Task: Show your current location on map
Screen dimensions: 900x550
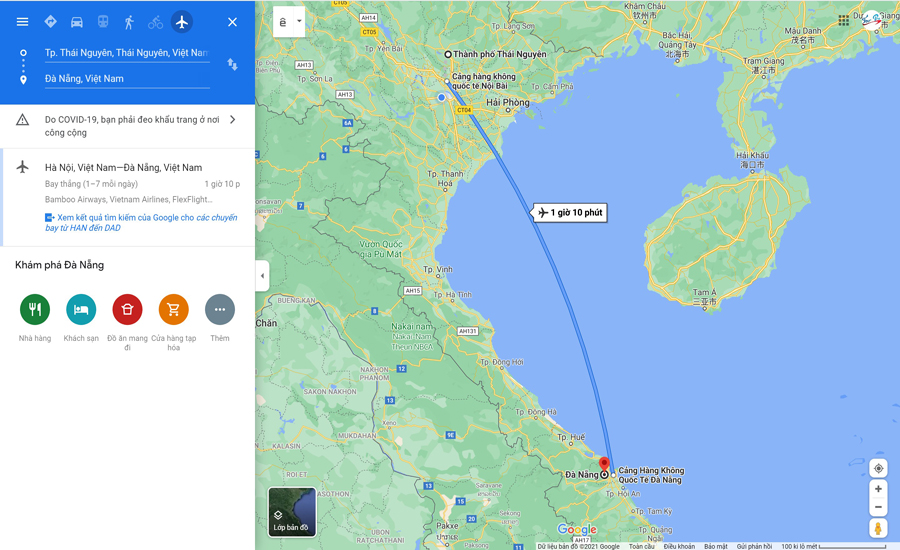Action: point(878,468)
